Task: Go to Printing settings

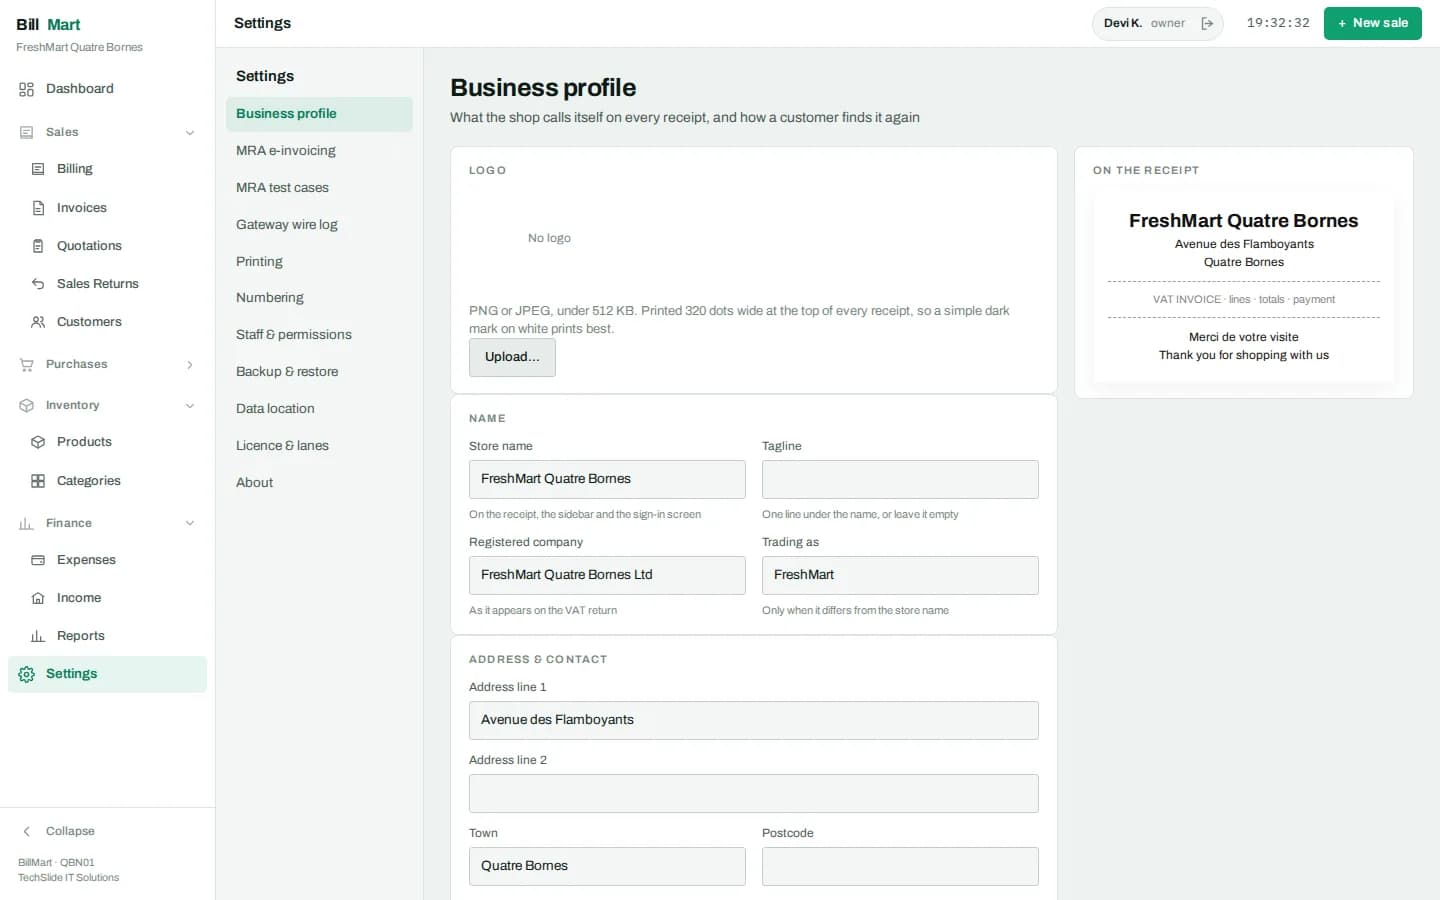Action: [x=319, y=262]
